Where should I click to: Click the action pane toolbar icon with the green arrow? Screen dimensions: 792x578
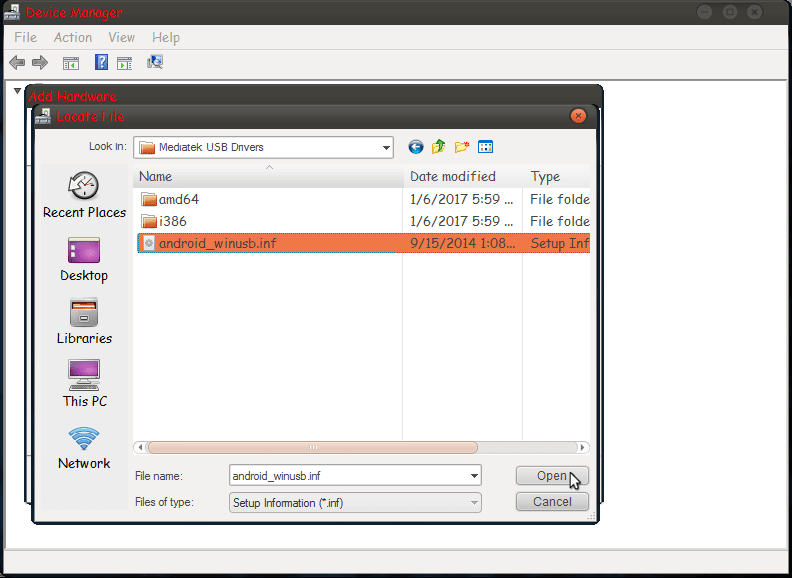click(x=124, y=63)
